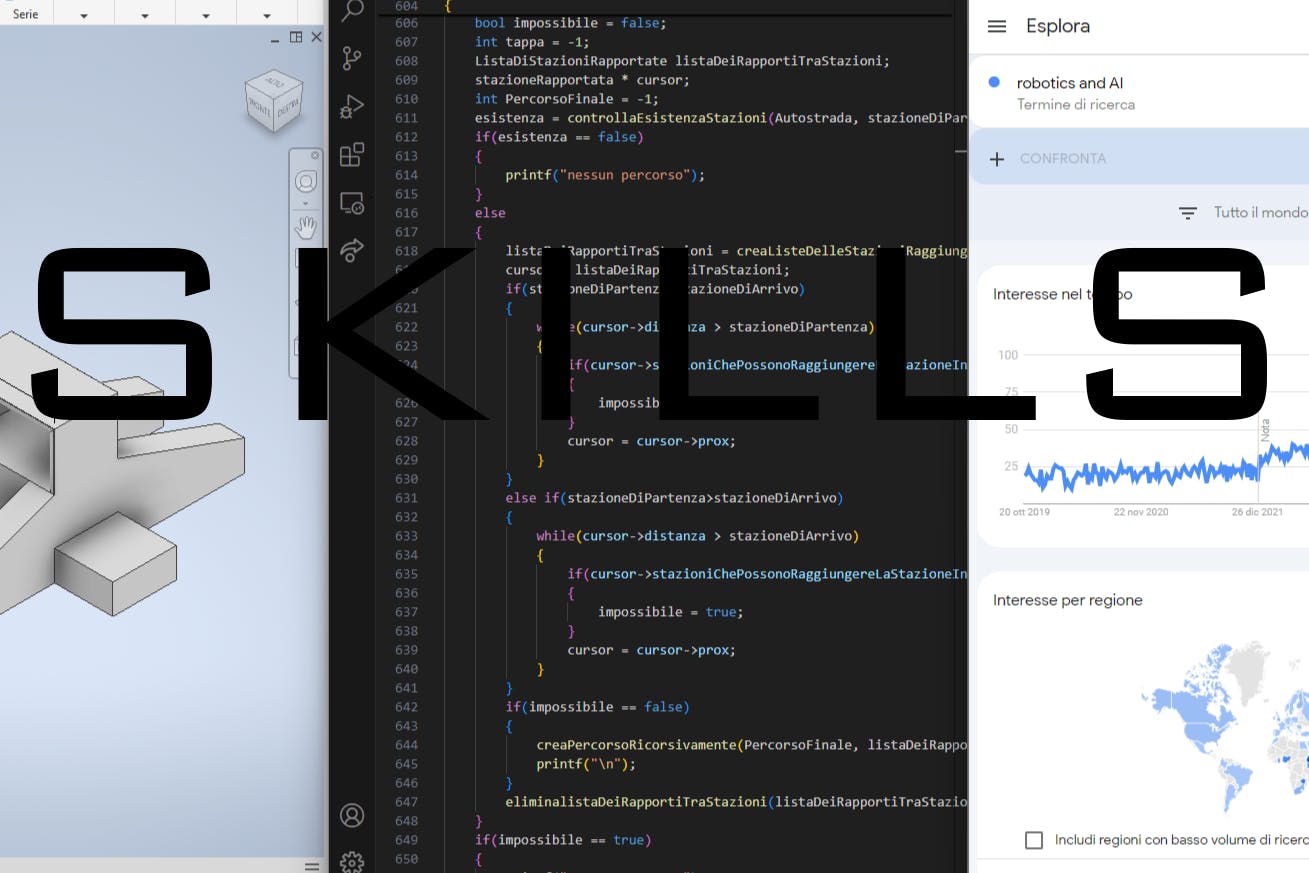Open the Source Control view

352,59
